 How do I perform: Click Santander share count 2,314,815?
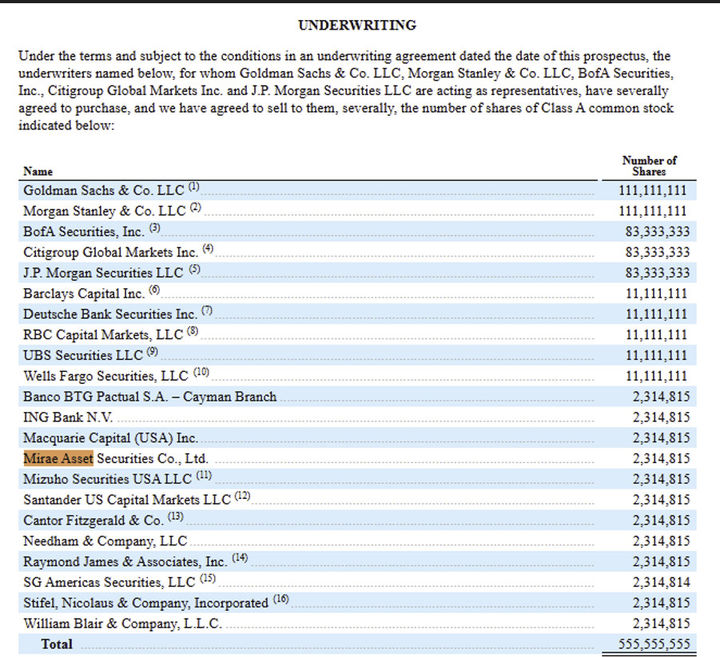[661, 500]
